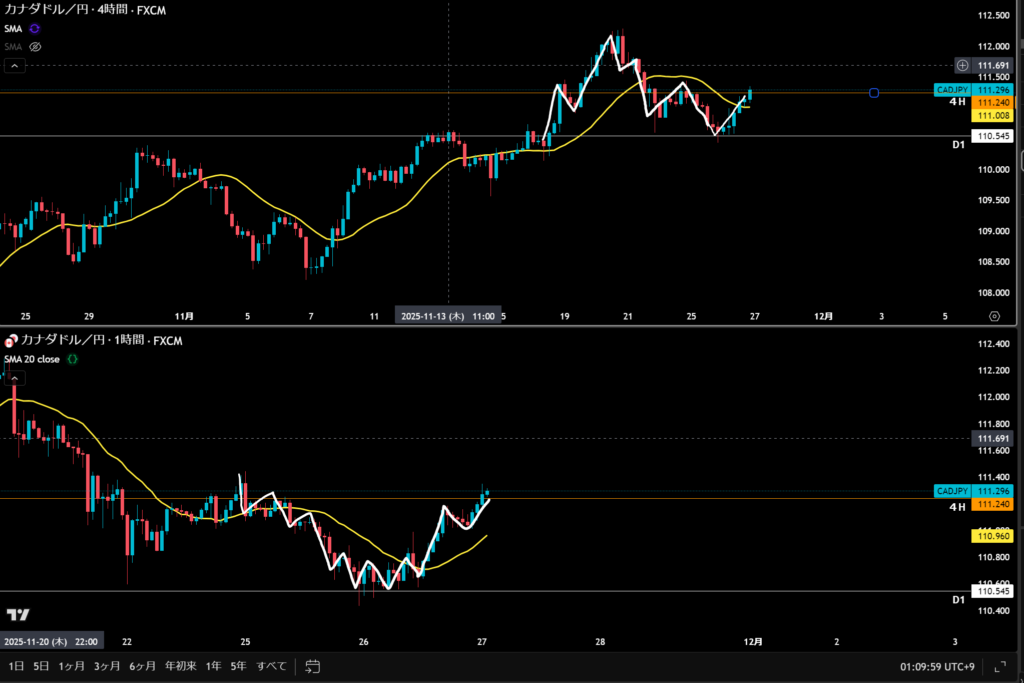1024x683 pixels.
Task: Click the cyan CADJPY price label in upper chart
Action: click(951, 90)
